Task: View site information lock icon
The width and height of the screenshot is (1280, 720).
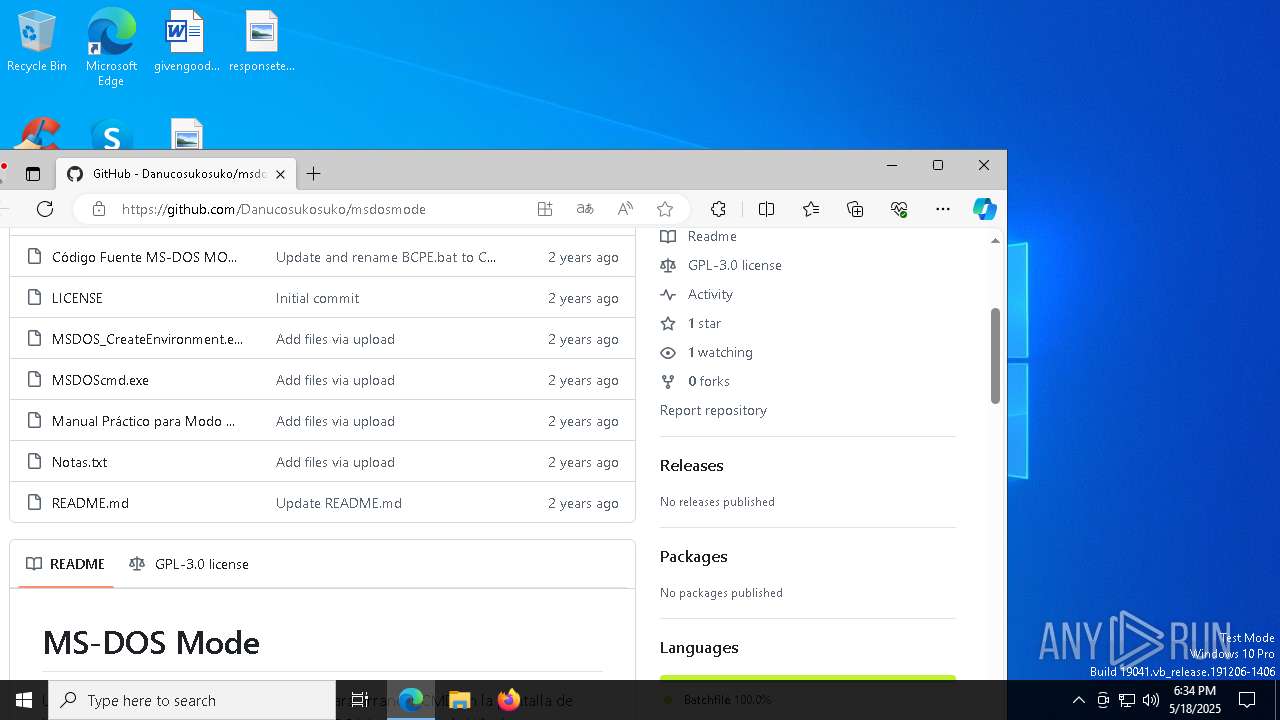Action: 98,209
